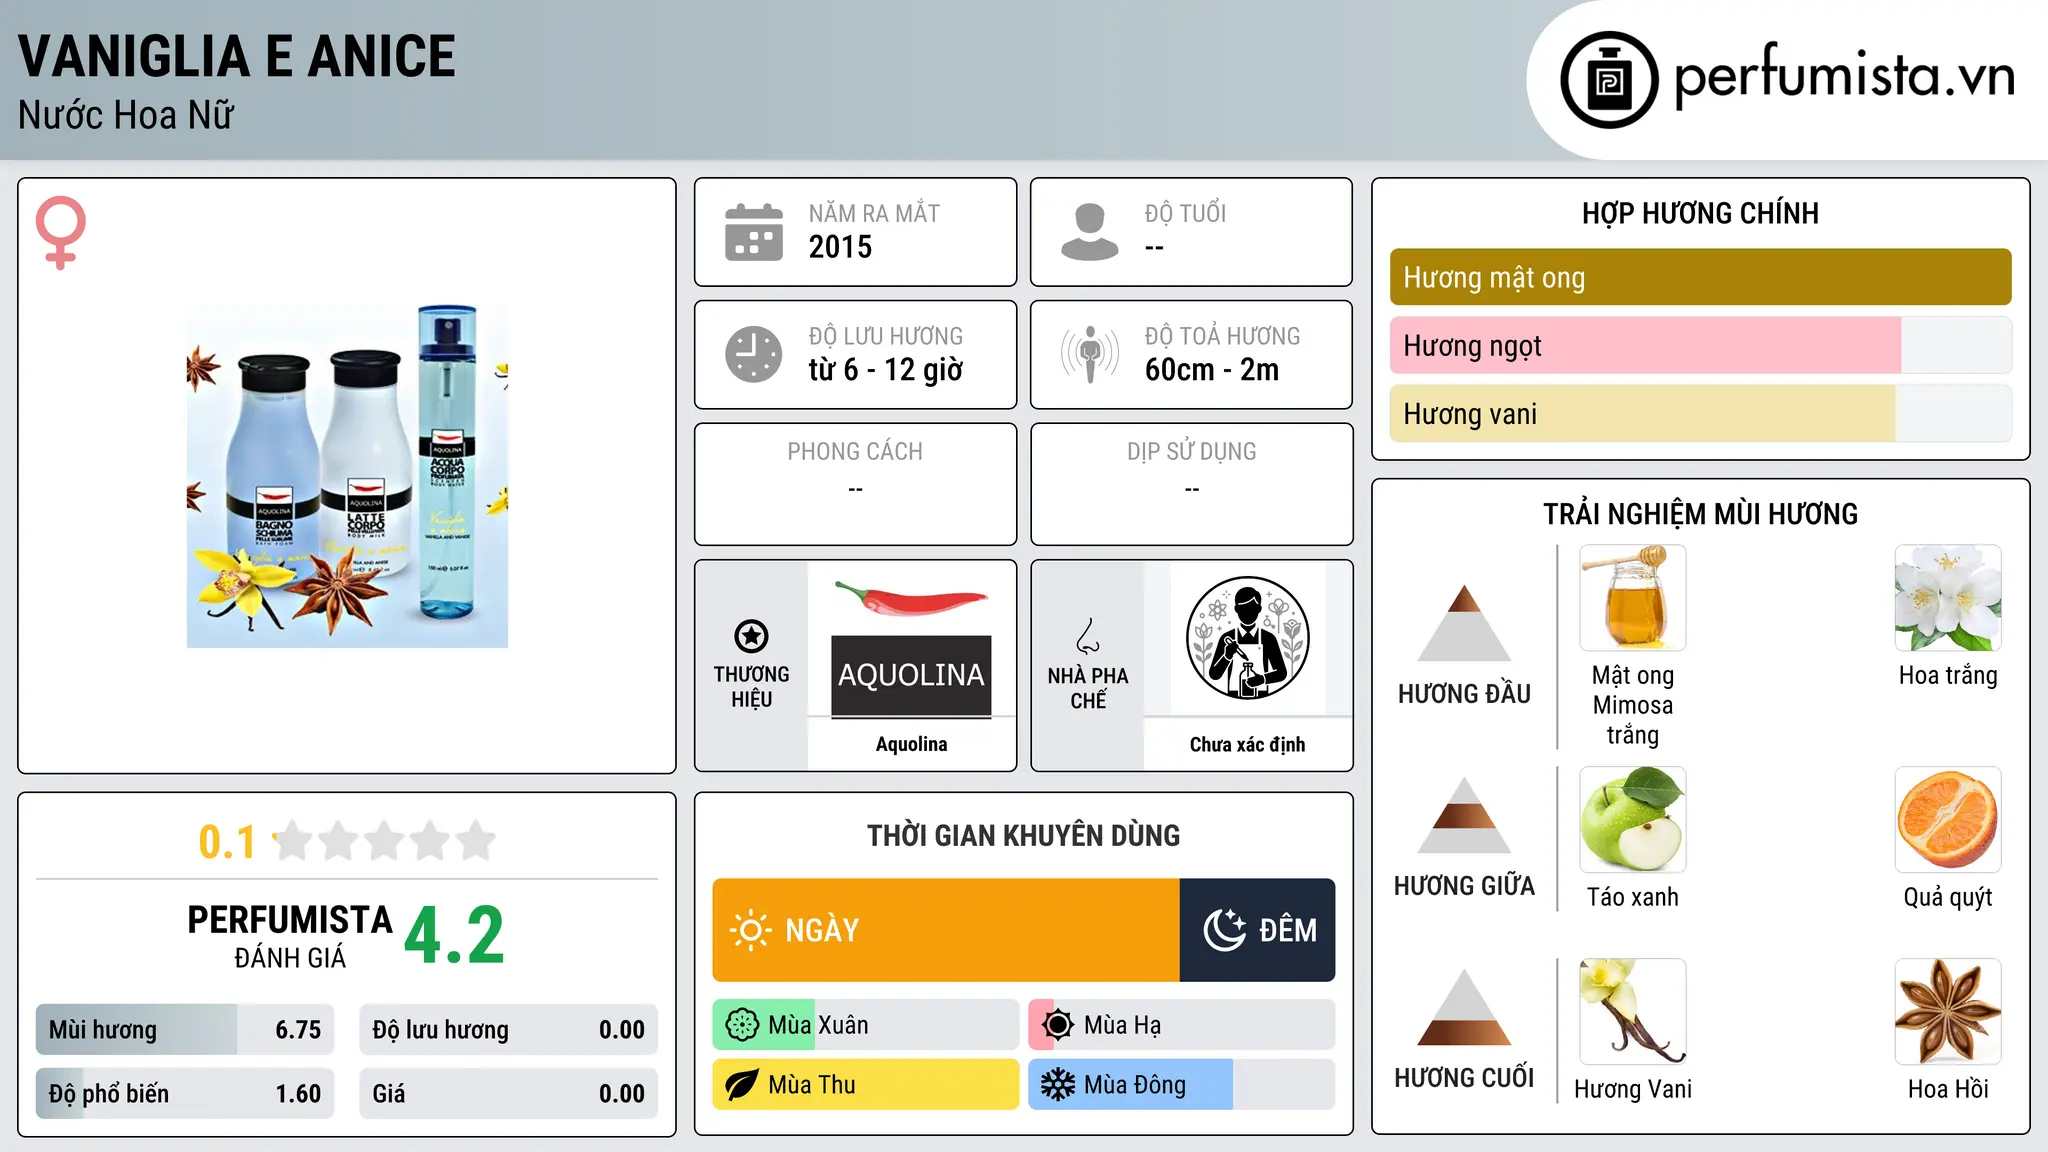Click the star badge icon above Thương hiệu

751,636
